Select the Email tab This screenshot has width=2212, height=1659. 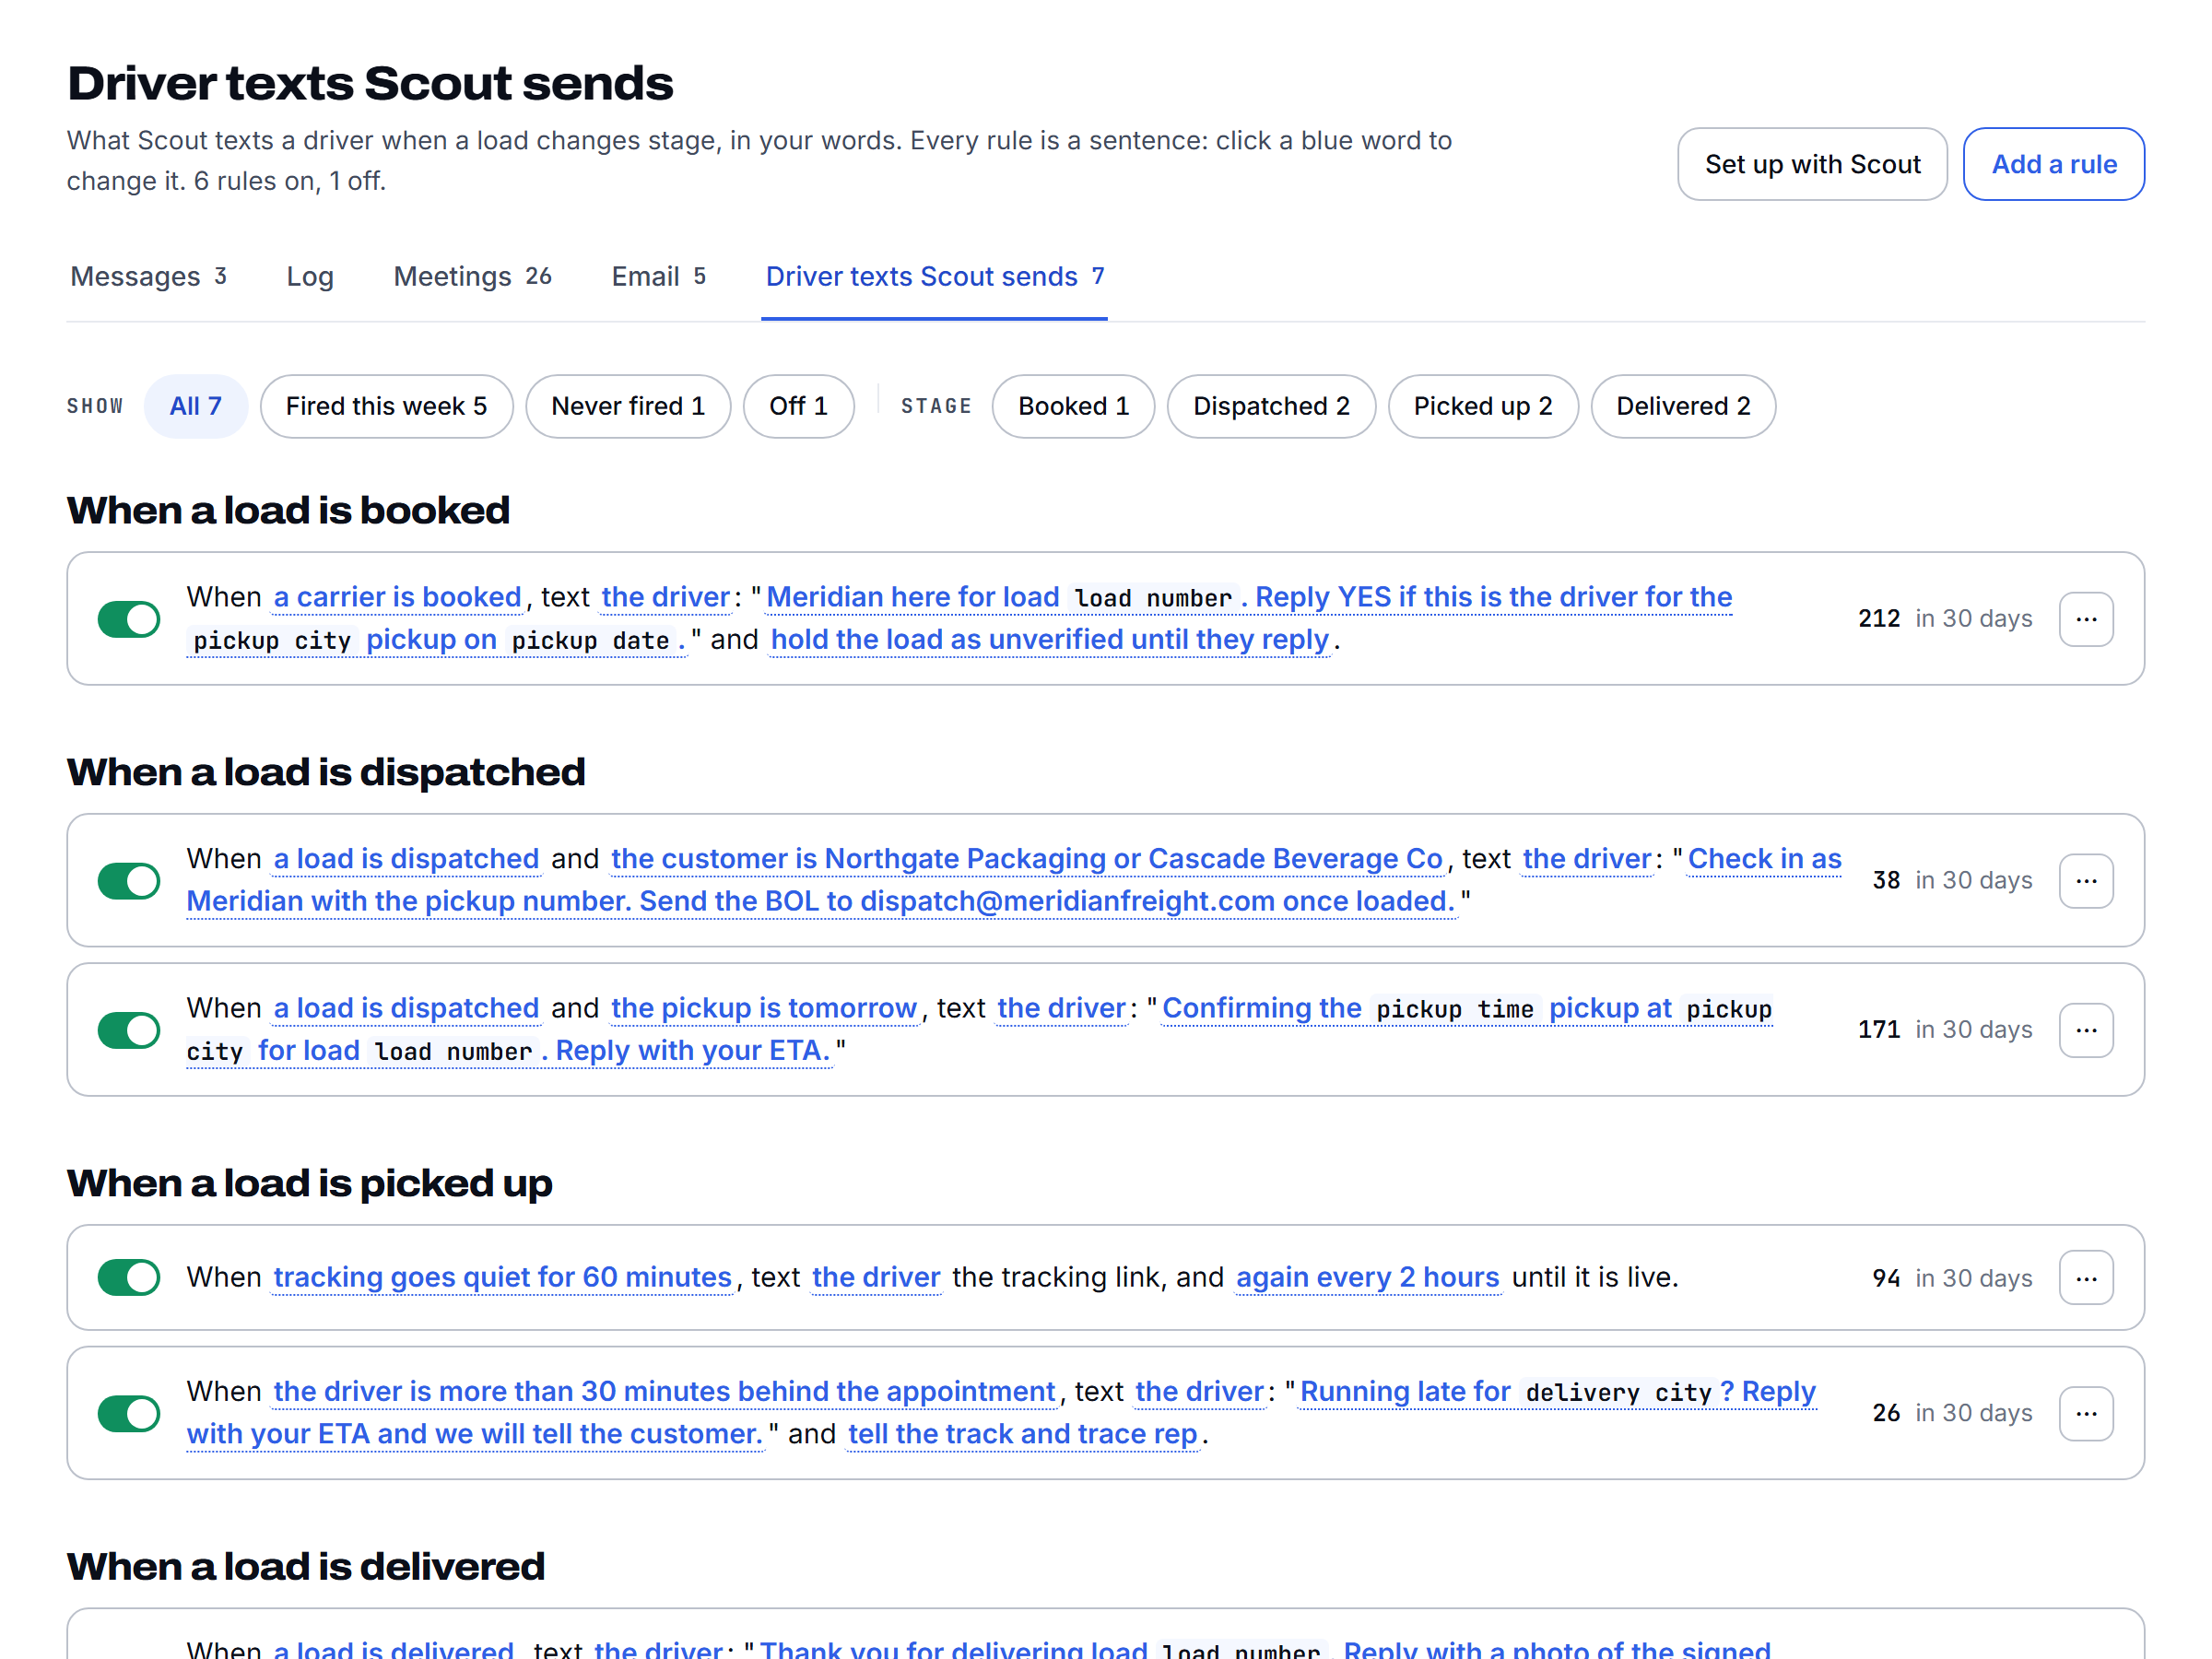click(x=659, y=276)
